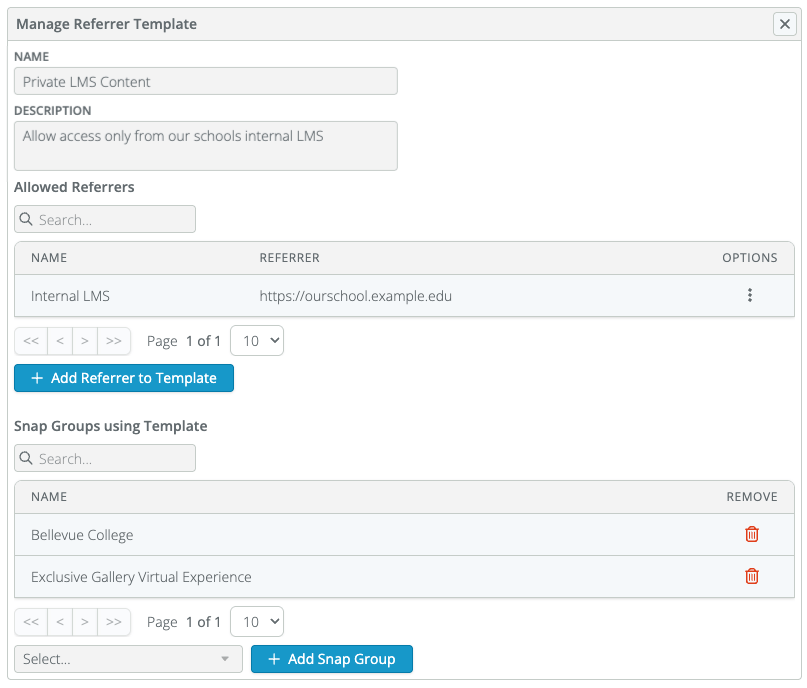Go to last page in referrers pagination
This screenshot has height=688, width=807.
113,340
